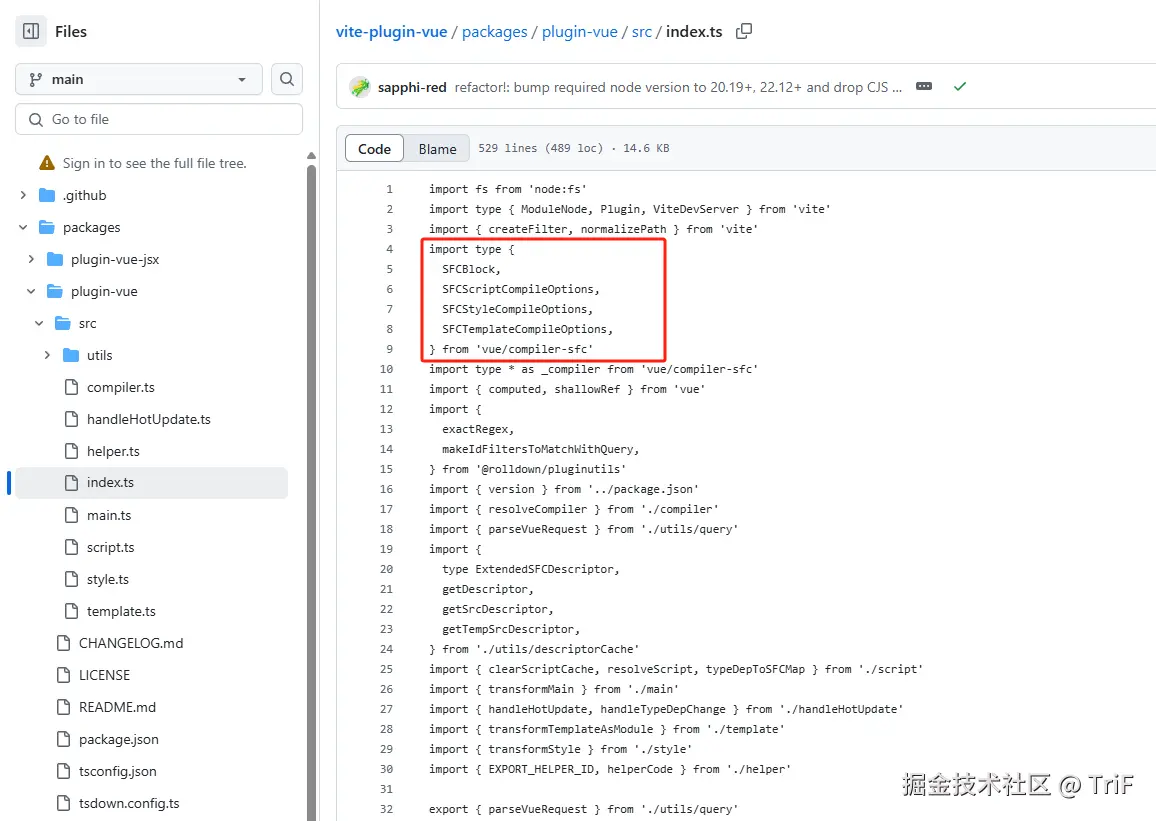Copy the file path with the copy icon
The image size is (1156, 821).
coord(744,31)
